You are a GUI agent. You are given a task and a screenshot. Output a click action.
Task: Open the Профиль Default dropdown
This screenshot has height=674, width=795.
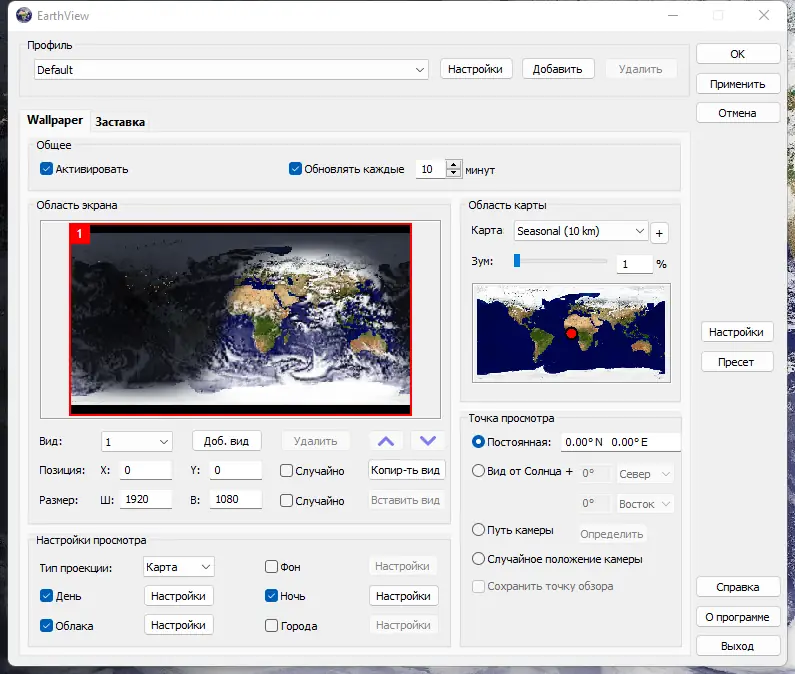(x=231, y=70)
